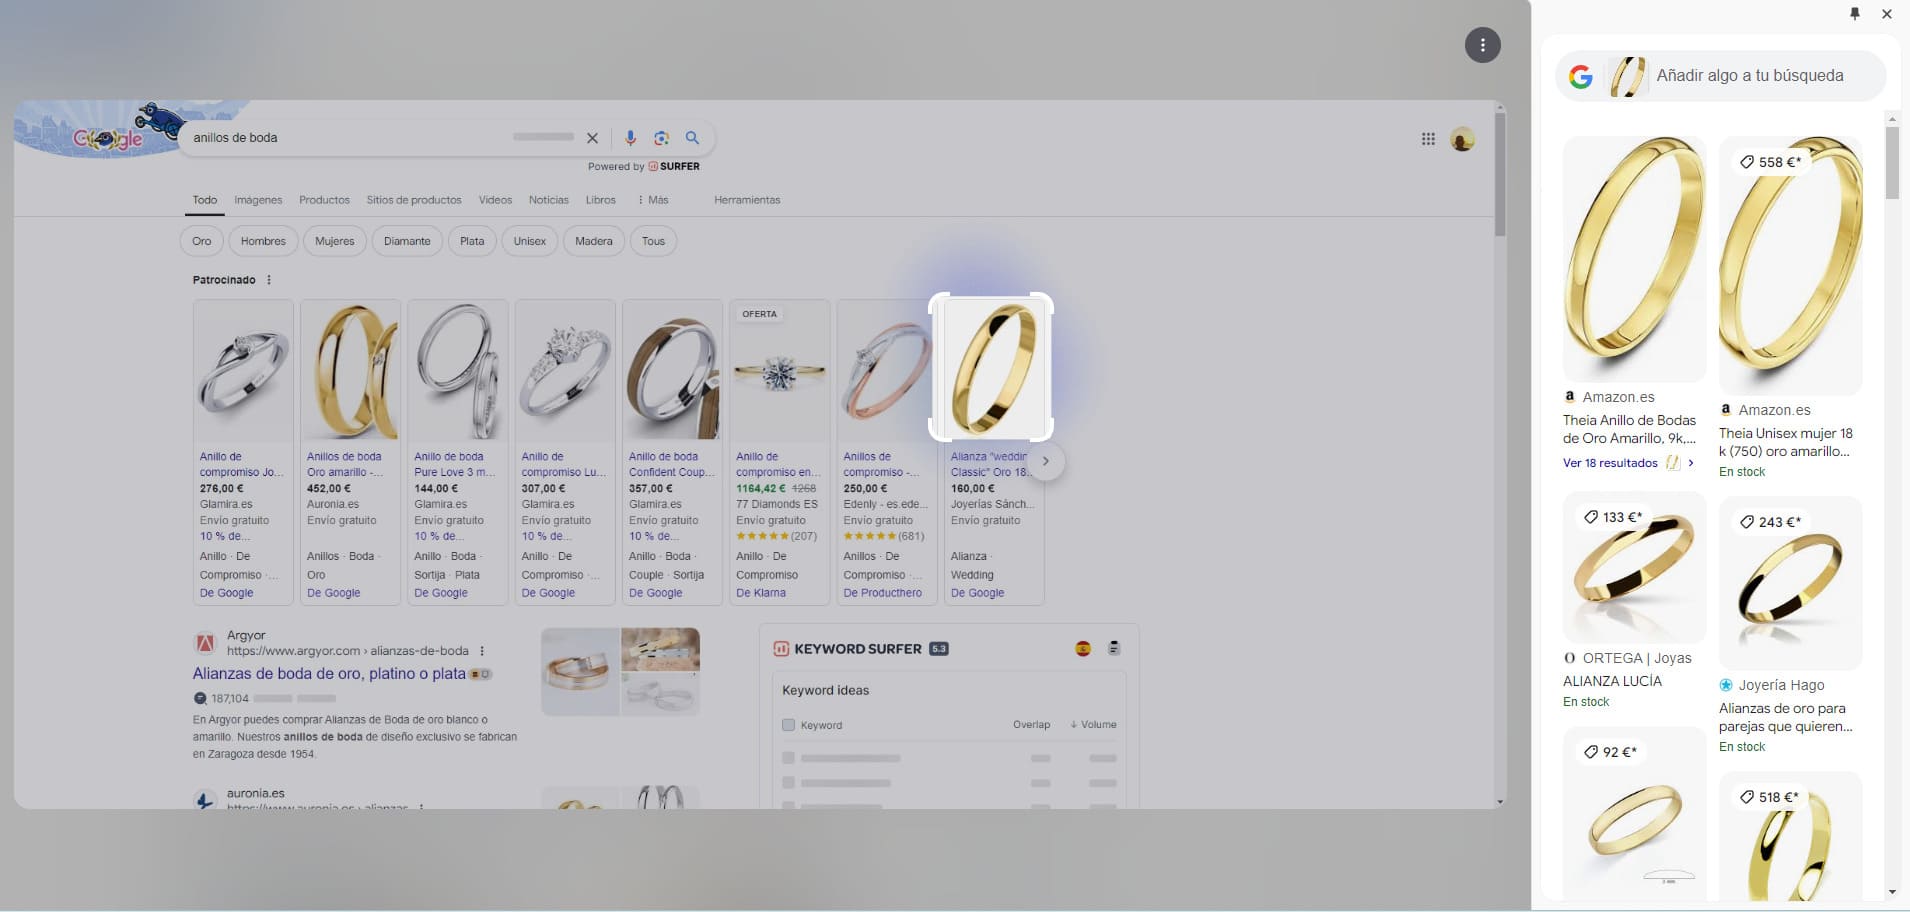Tick the second keyword row checkbox
Image resolution: width=1910 pixels, height=912 pixels.
(788, 783)
